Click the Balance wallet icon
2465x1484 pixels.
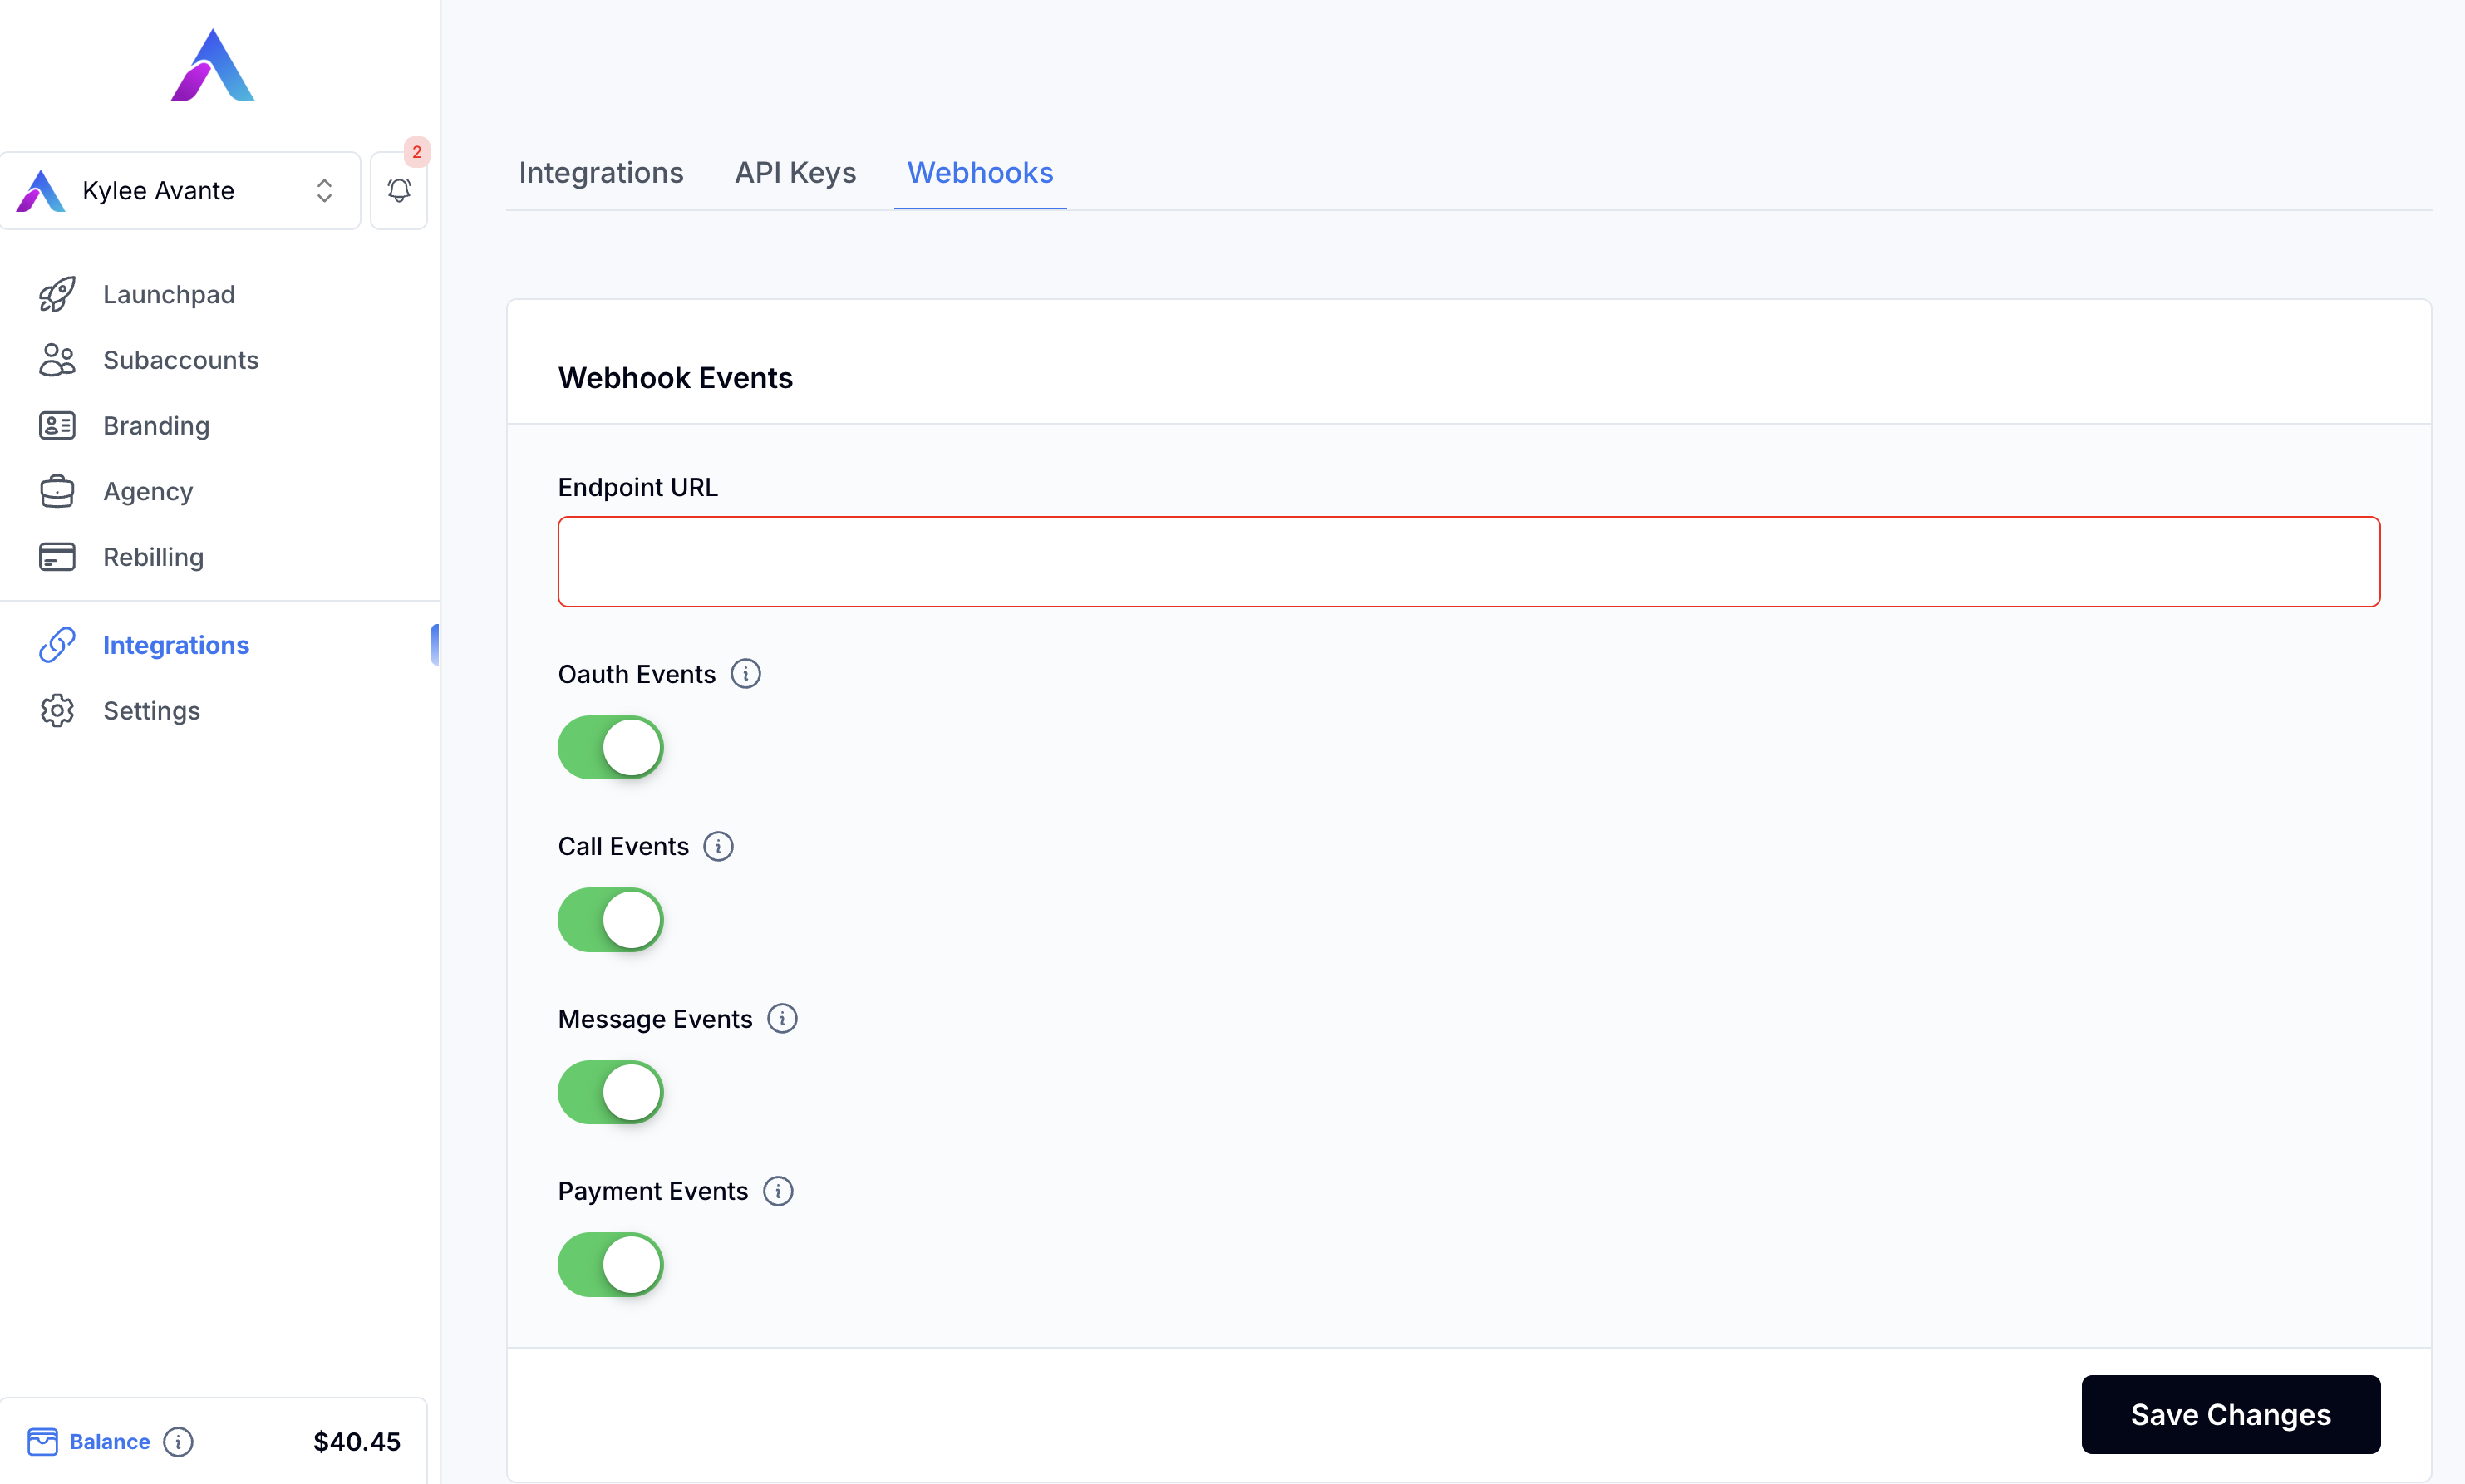tap(45, 1441)
